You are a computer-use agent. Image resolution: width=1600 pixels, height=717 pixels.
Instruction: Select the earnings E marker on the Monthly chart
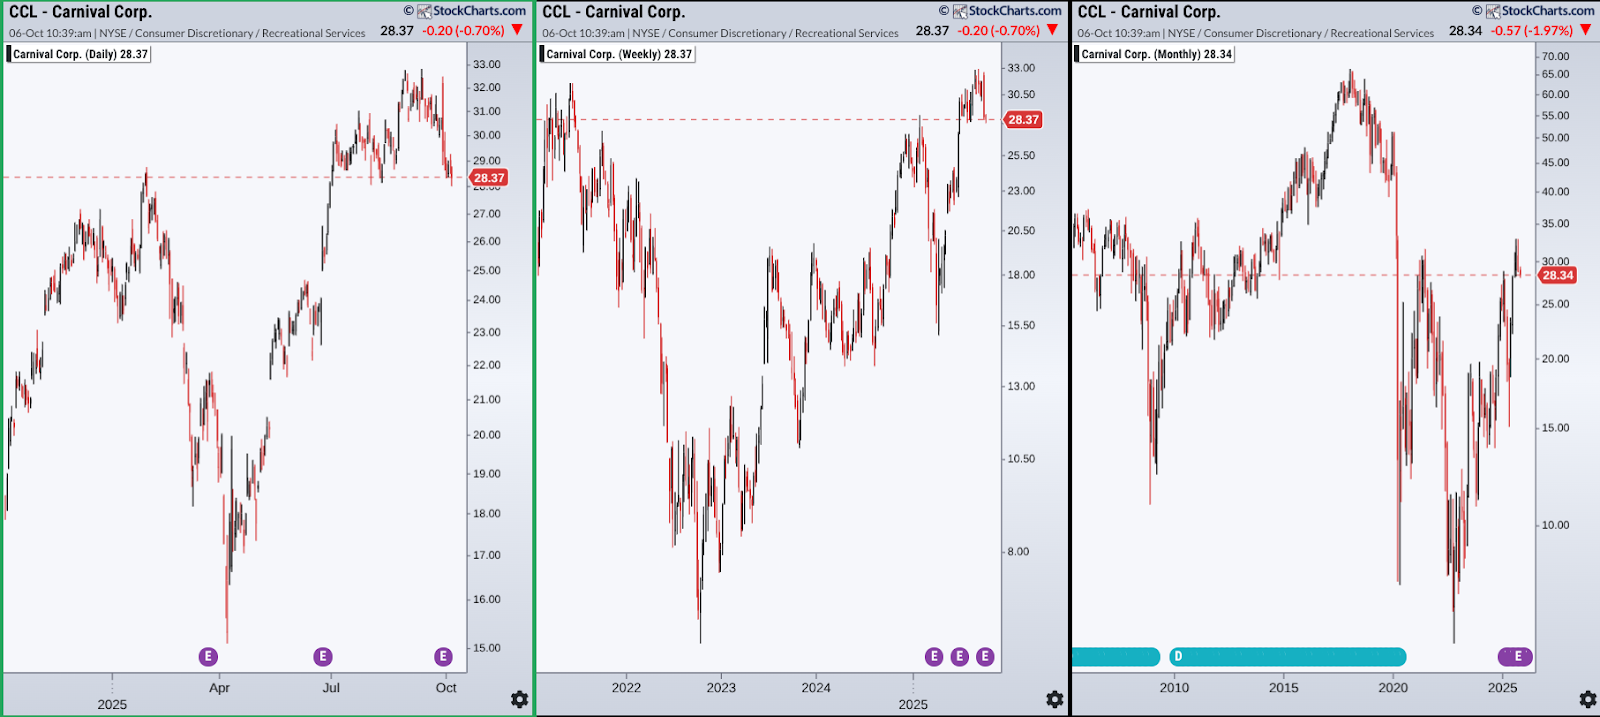pos(1517,656)
